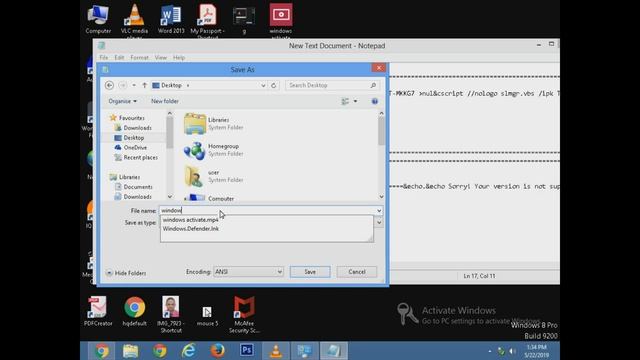Choose 'windows activate.mp4' suggestion
This screenshot has width=640, height=360.
[190, 220]
